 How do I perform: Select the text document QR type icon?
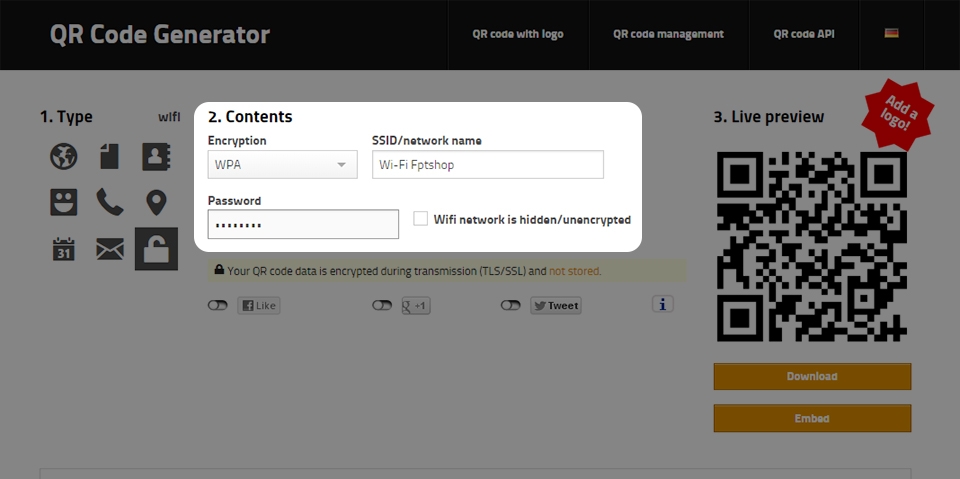[x=110, y=156]
